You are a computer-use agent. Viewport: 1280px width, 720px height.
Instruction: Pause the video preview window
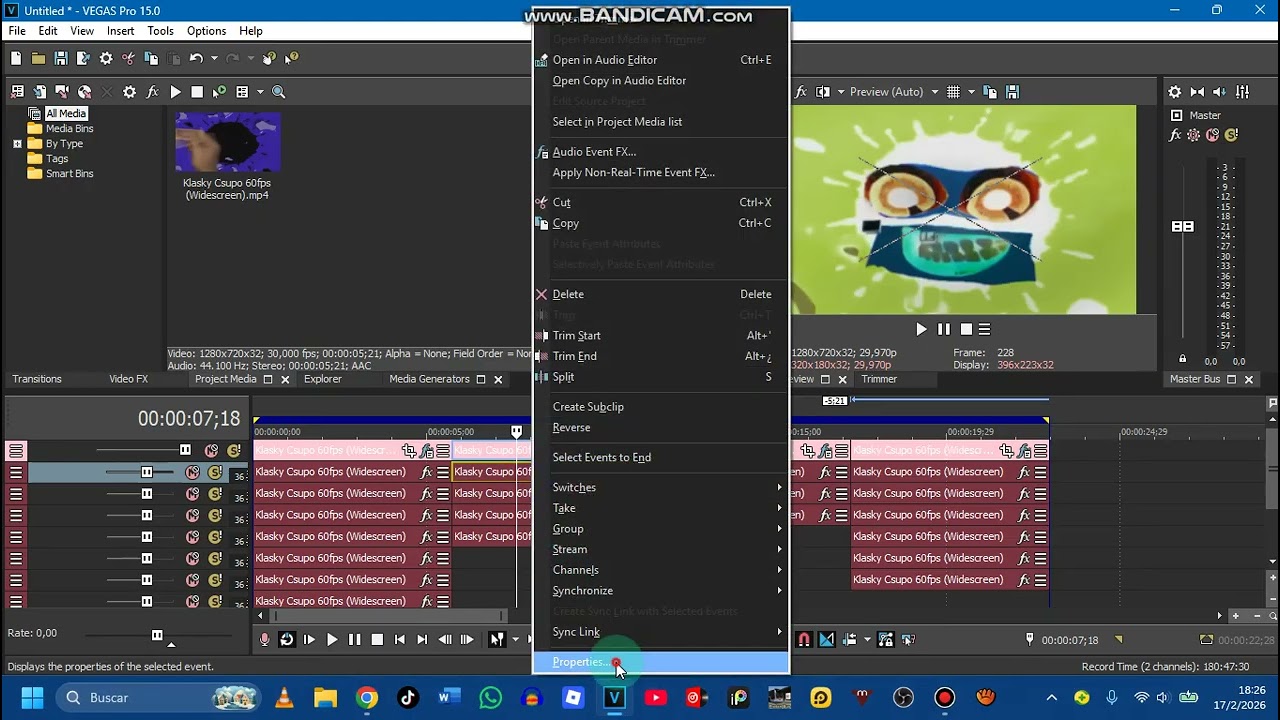point(943,329)
